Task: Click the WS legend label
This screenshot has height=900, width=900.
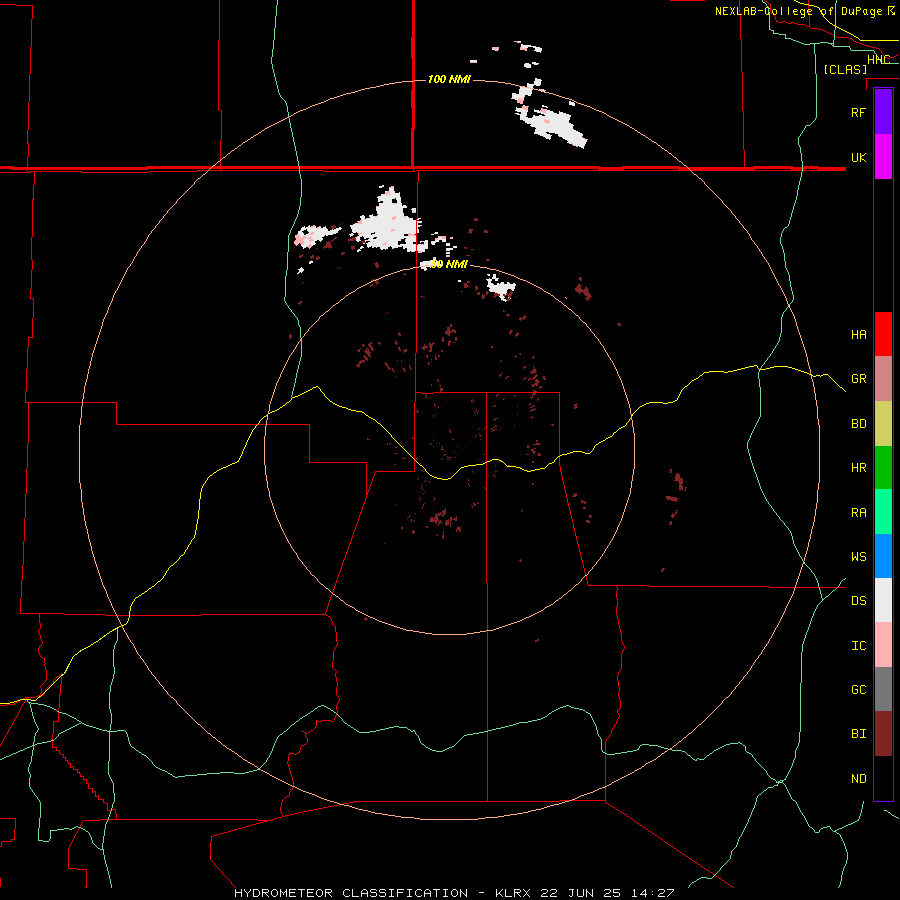Action: click(858, 557)
